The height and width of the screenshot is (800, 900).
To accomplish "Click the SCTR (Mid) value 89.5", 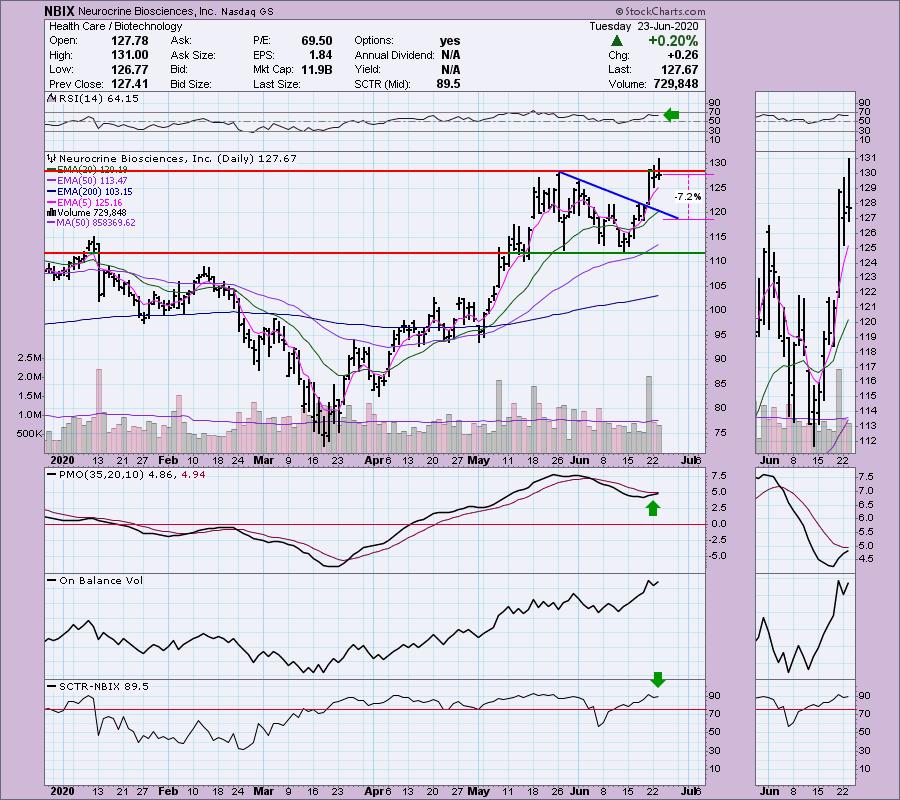I will pyautogui.click(x=448, y=84).
